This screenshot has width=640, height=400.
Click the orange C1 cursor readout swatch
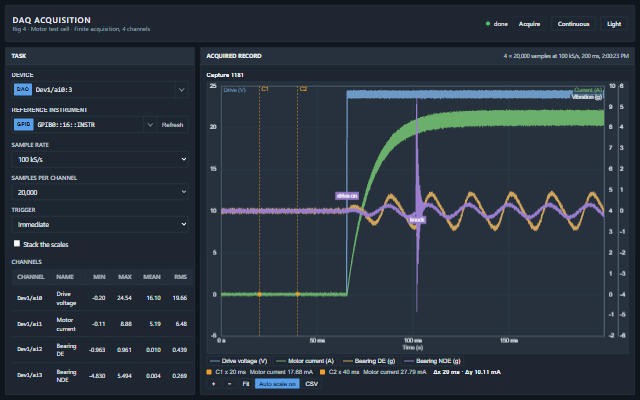tap(209, 372)
